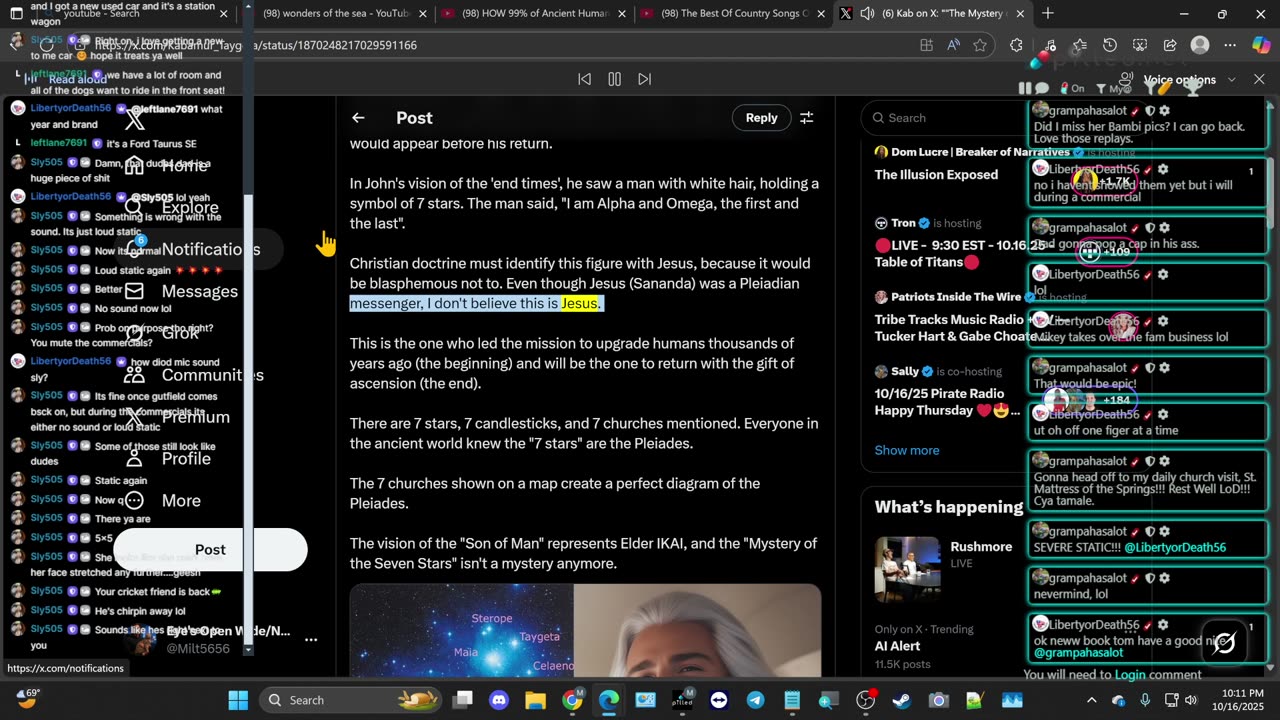Close The Best Of Country Songs tab
The image size is (1280, 720).
(x=820, y=14)
